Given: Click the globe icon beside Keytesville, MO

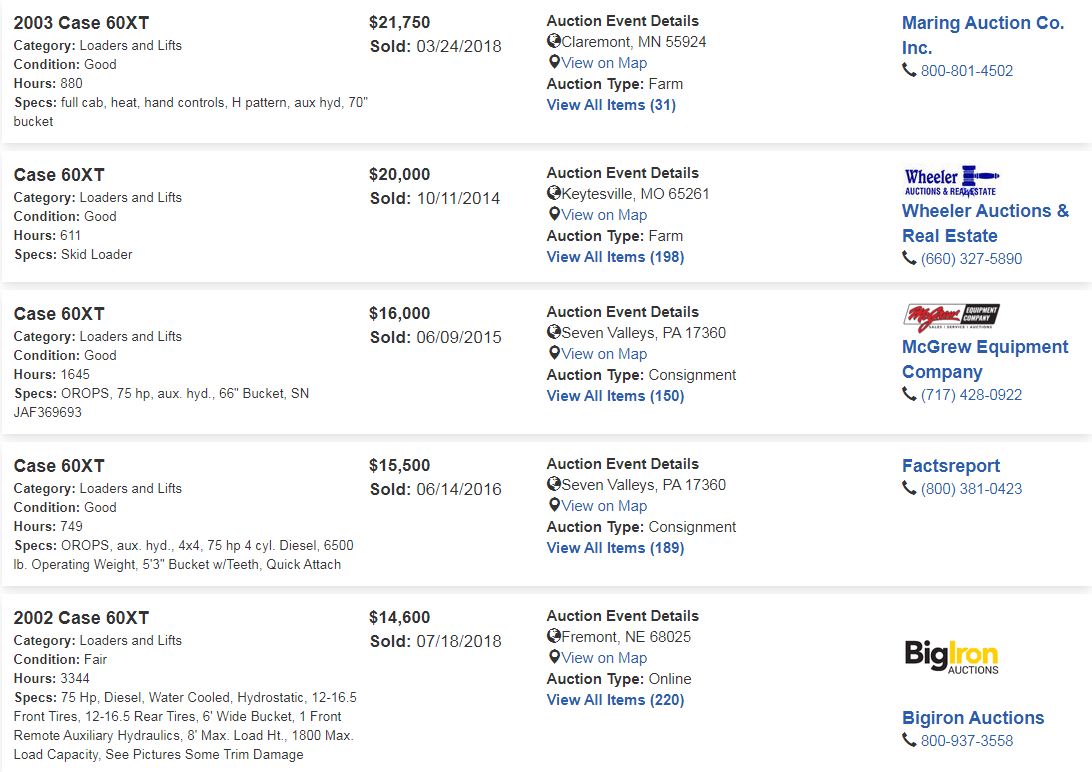Looking at the screenshot, I should tap(554, 193).
